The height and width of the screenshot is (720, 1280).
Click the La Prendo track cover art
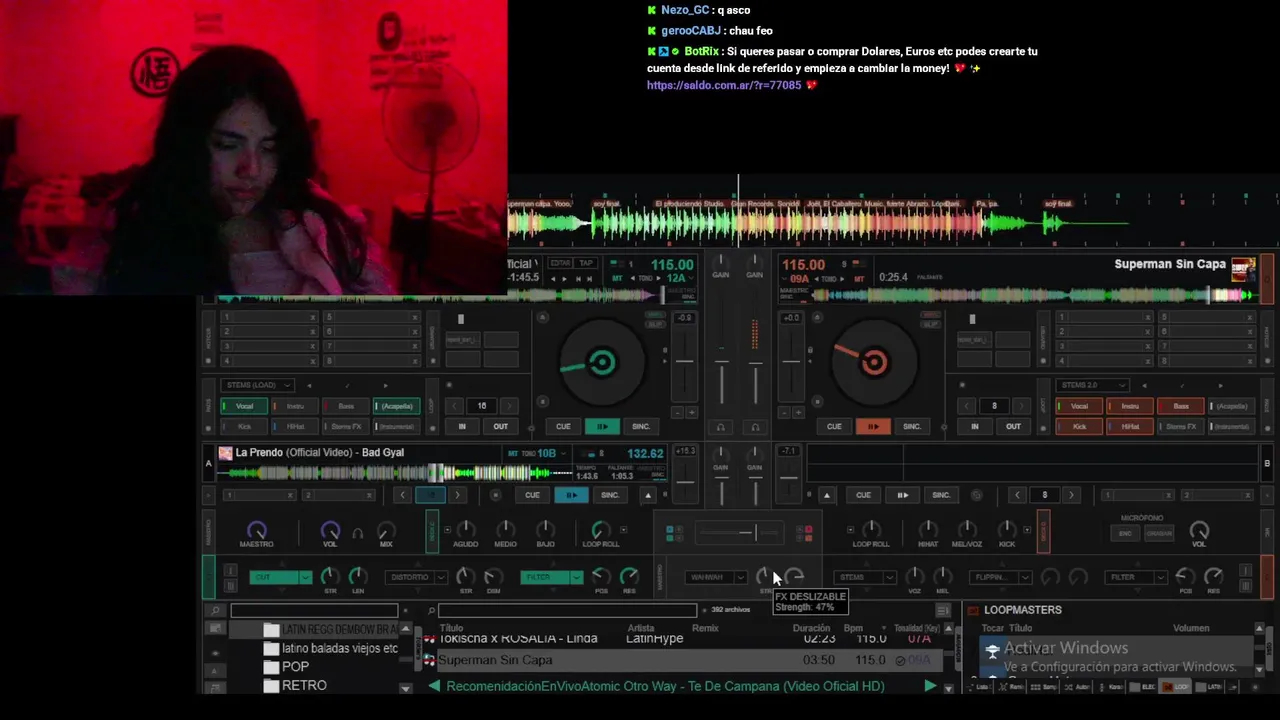coord(225,453)
